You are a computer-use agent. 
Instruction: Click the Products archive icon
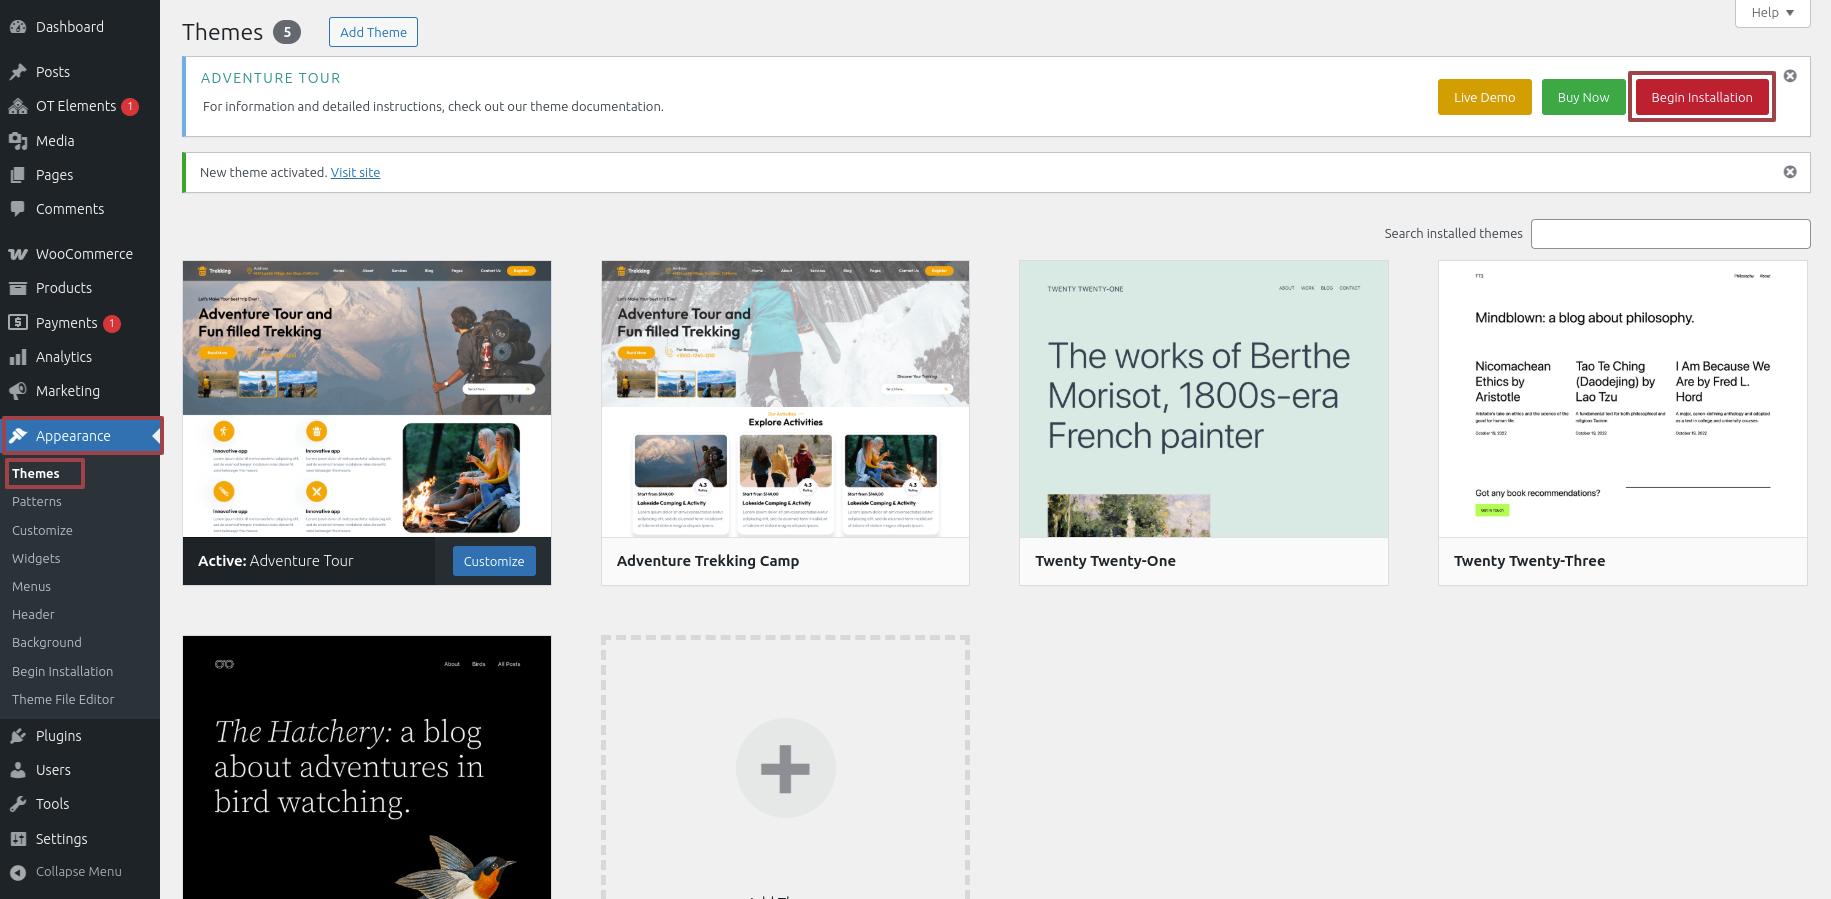coord(18,288)
